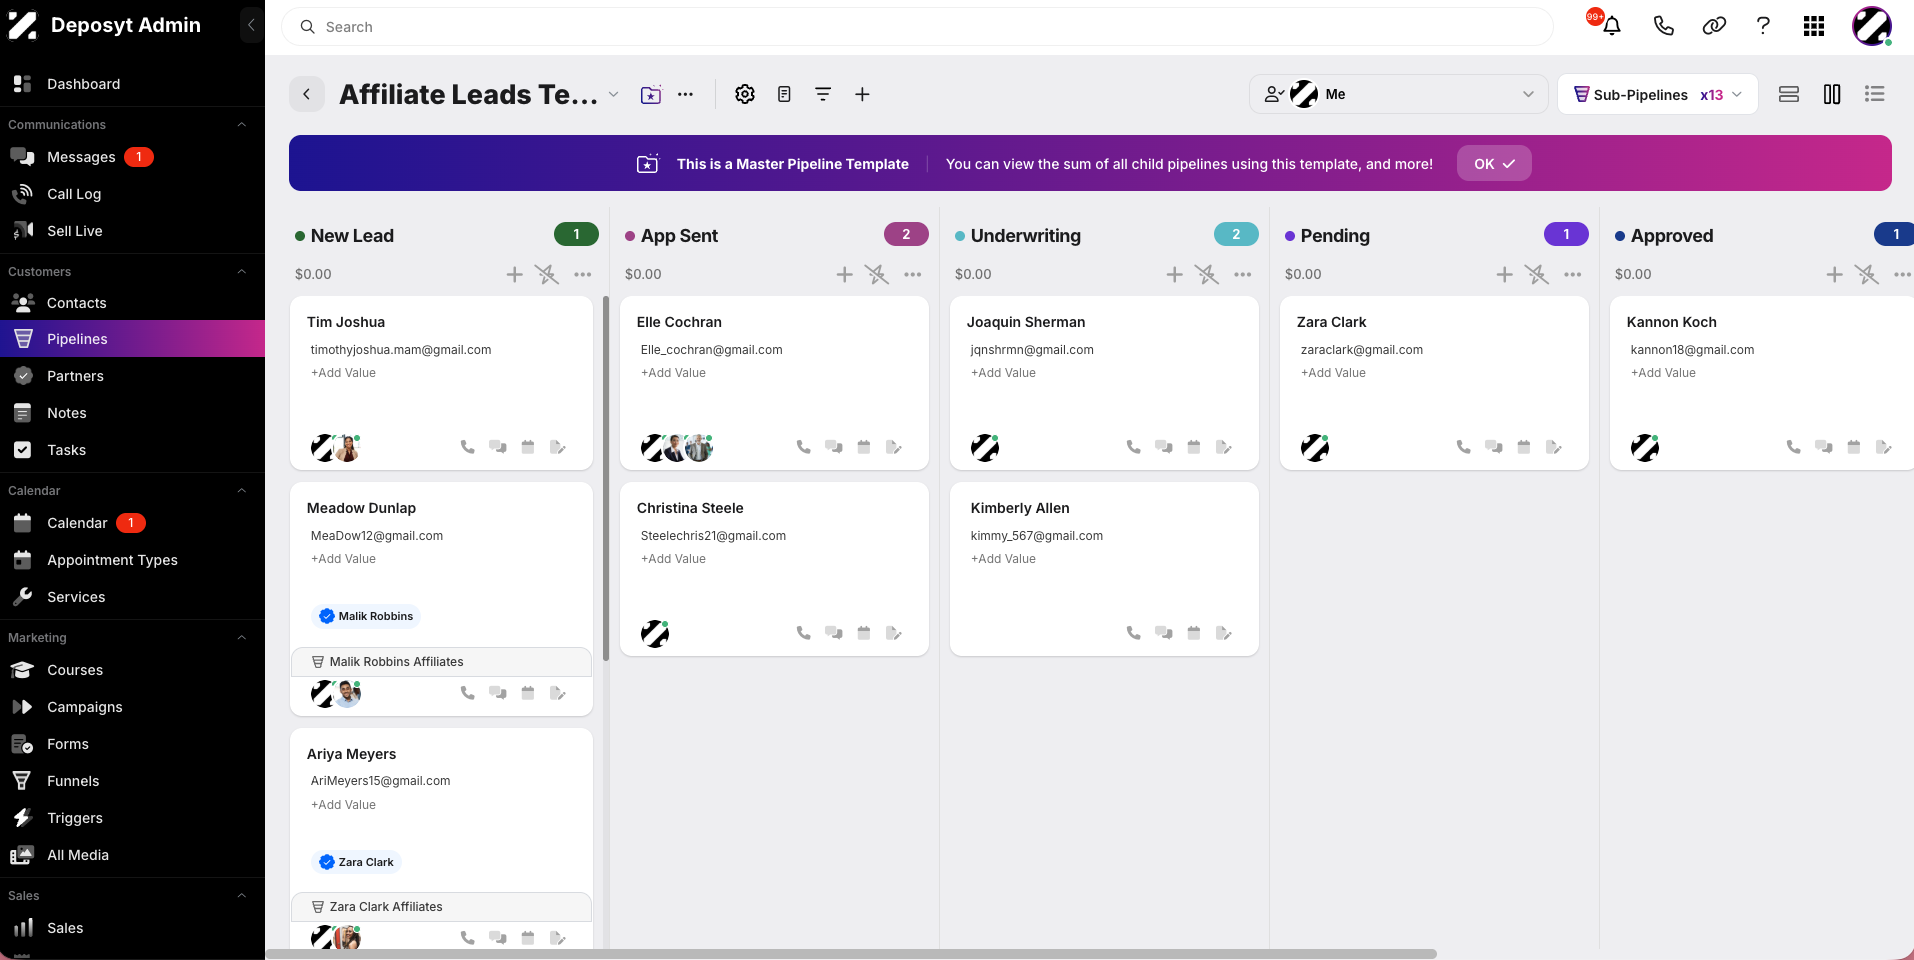Open the pipeline settings gear icon
Image resolution: width=1914 pixels, height=960 pixels.
click(745, 94)
